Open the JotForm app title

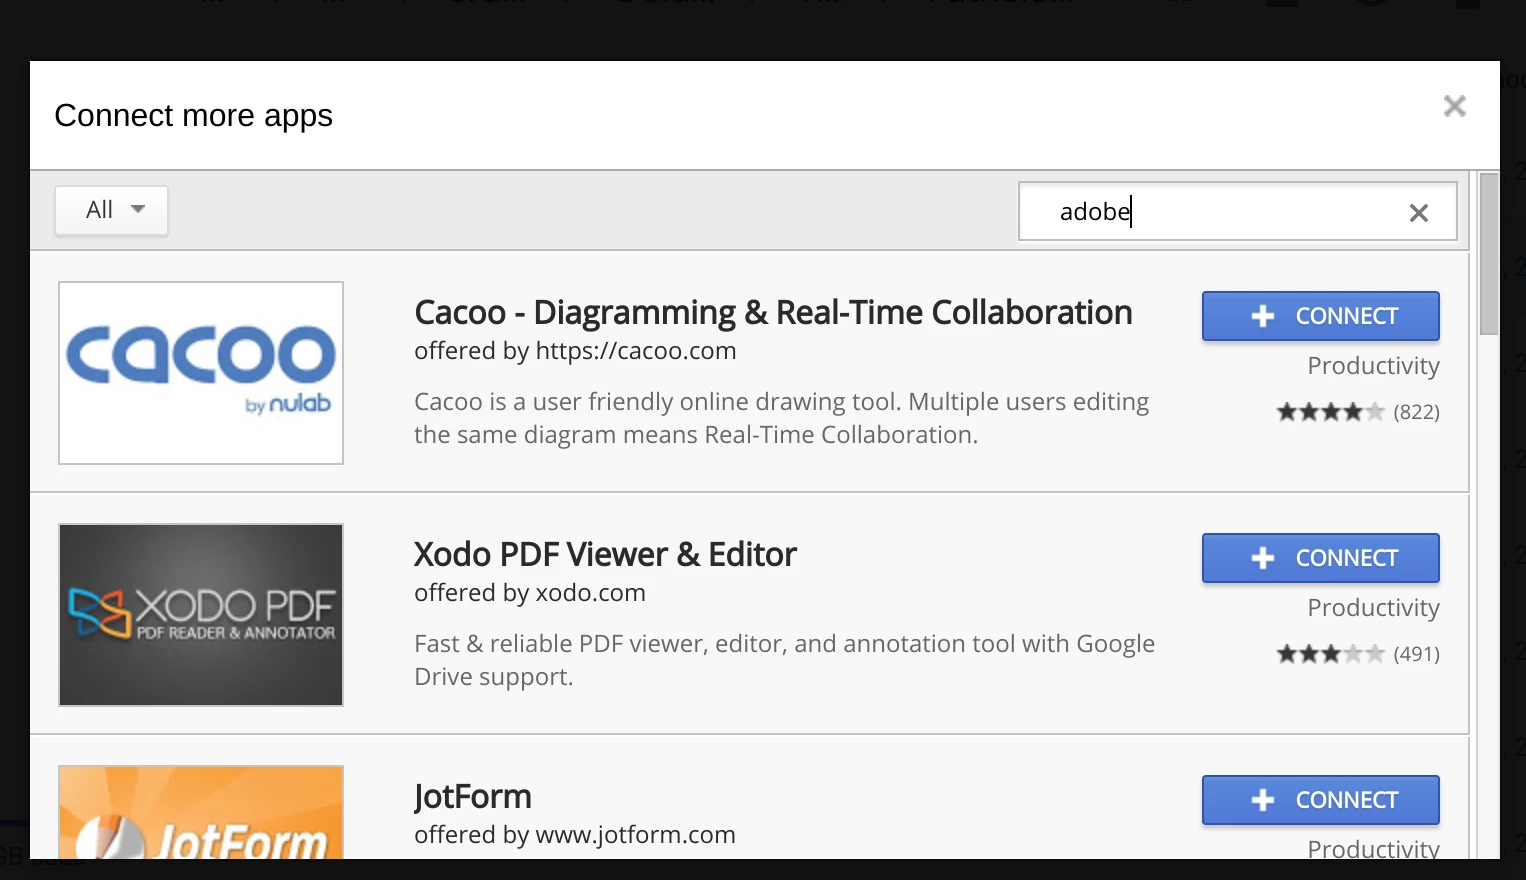473,797
